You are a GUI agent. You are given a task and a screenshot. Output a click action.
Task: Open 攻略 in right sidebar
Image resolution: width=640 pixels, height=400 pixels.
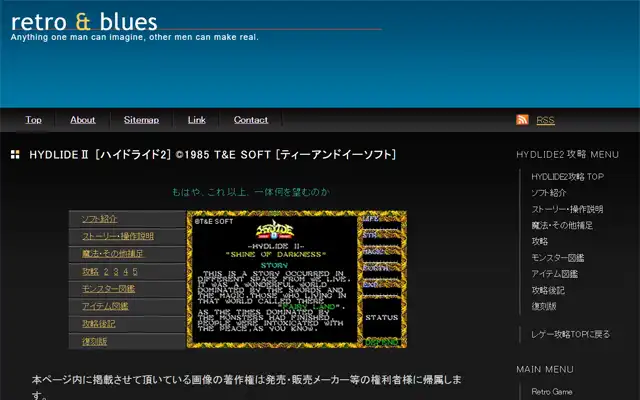click(540, 241)
